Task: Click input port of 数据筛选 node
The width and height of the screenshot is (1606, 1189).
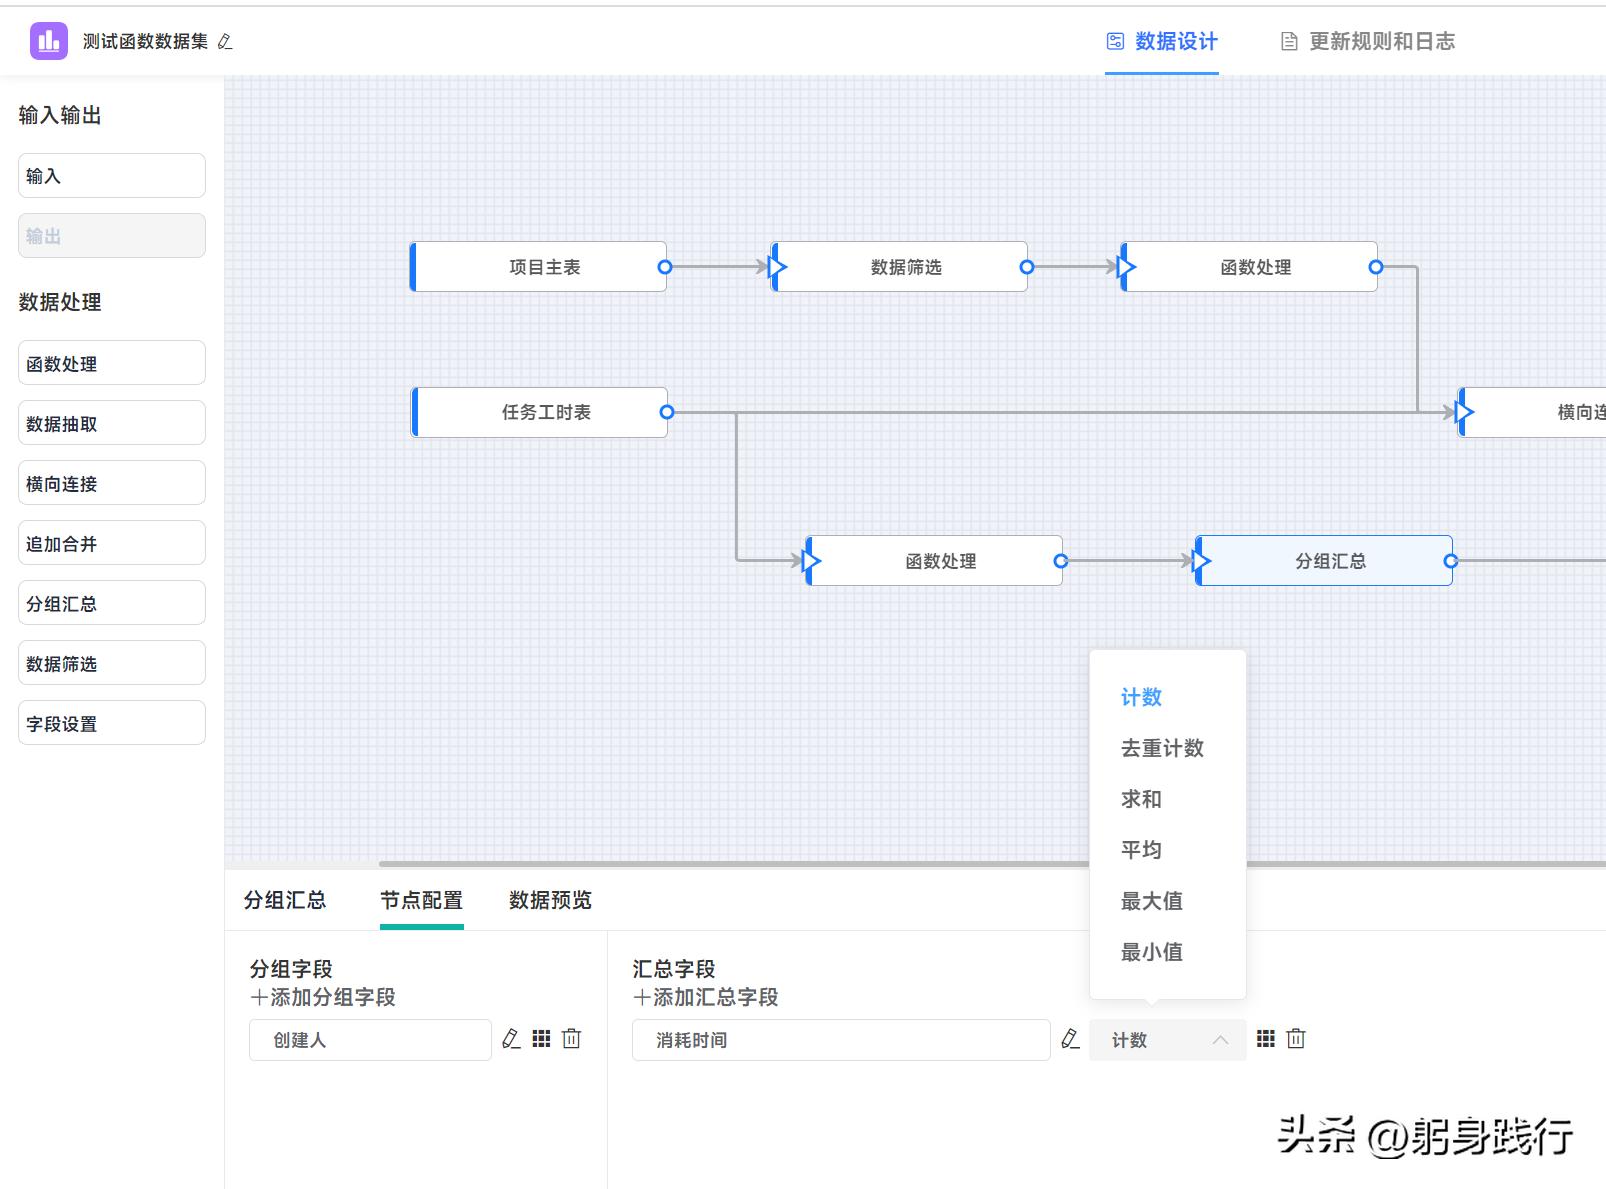Action: coord(777,267)
